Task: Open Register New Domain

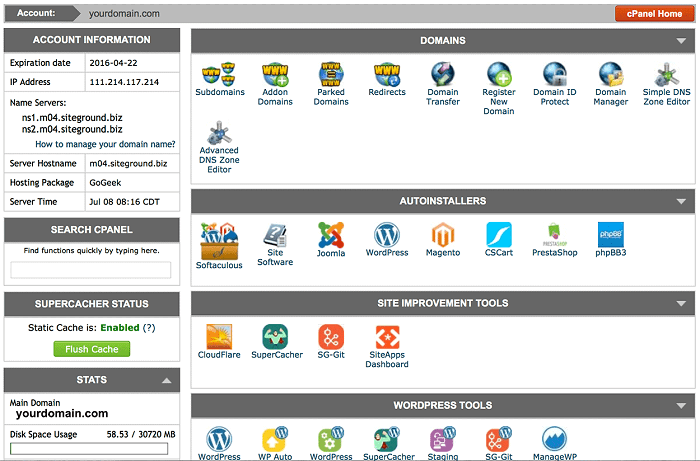Action: (x=499, y=88)
